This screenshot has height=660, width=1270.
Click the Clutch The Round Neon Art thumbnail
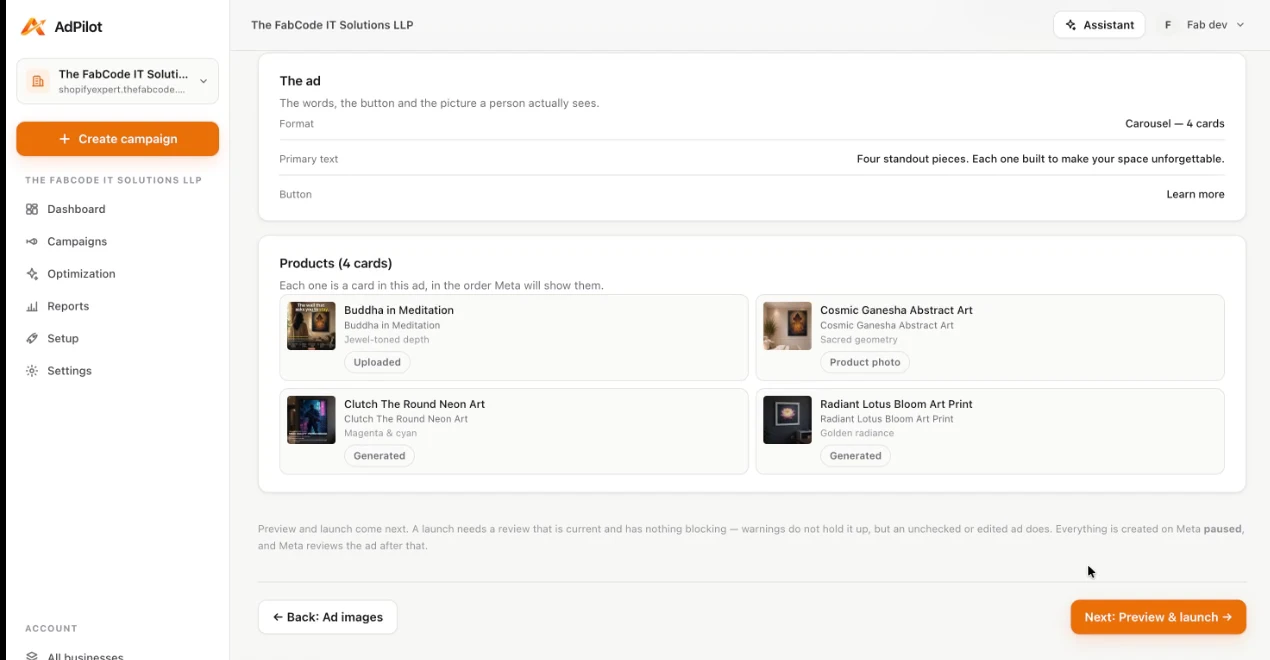311,420
